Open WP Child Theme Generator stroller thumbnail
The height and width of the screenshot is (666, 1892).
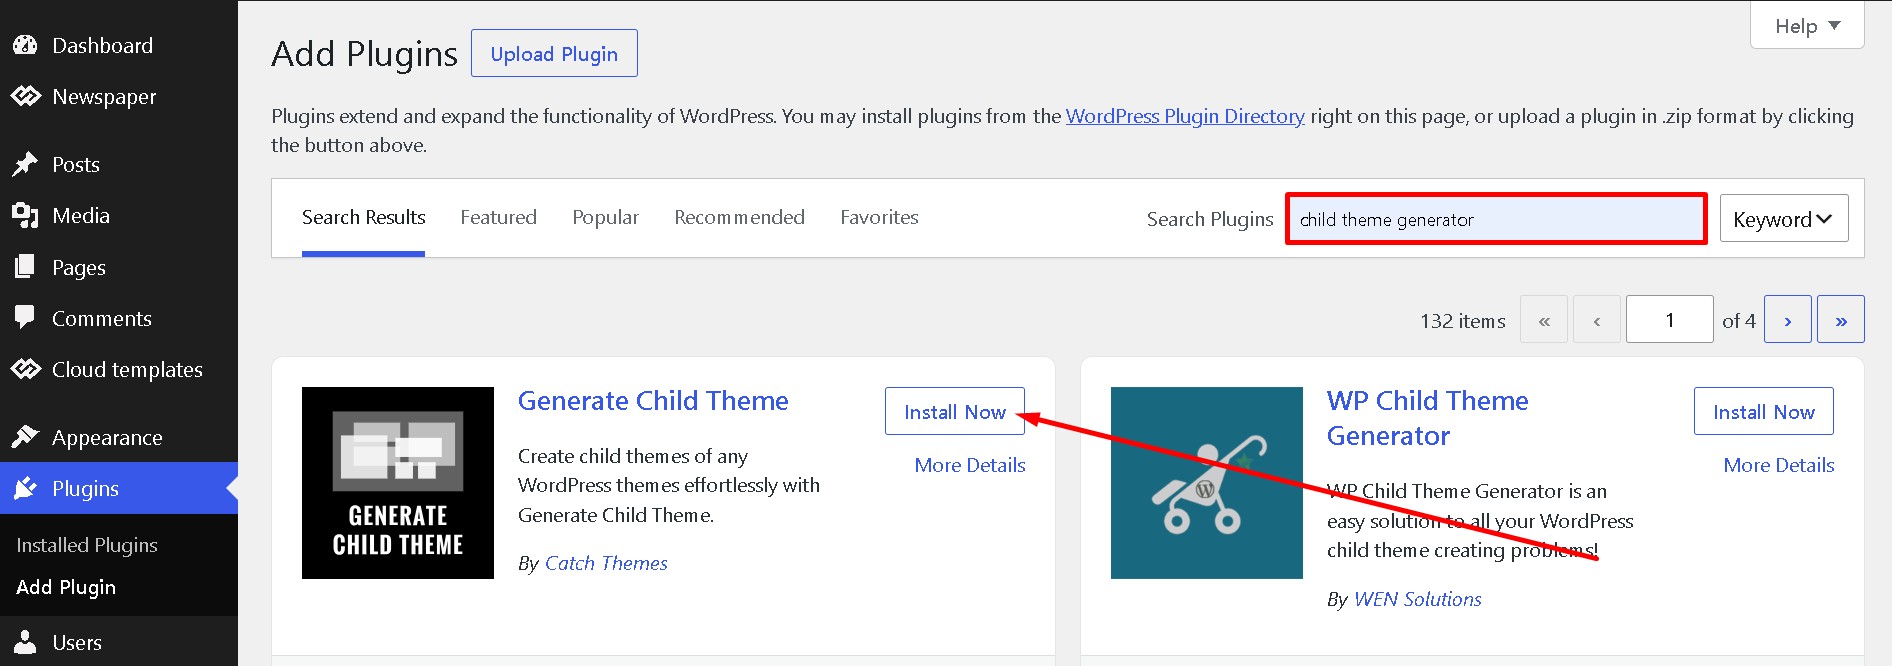1207,483
